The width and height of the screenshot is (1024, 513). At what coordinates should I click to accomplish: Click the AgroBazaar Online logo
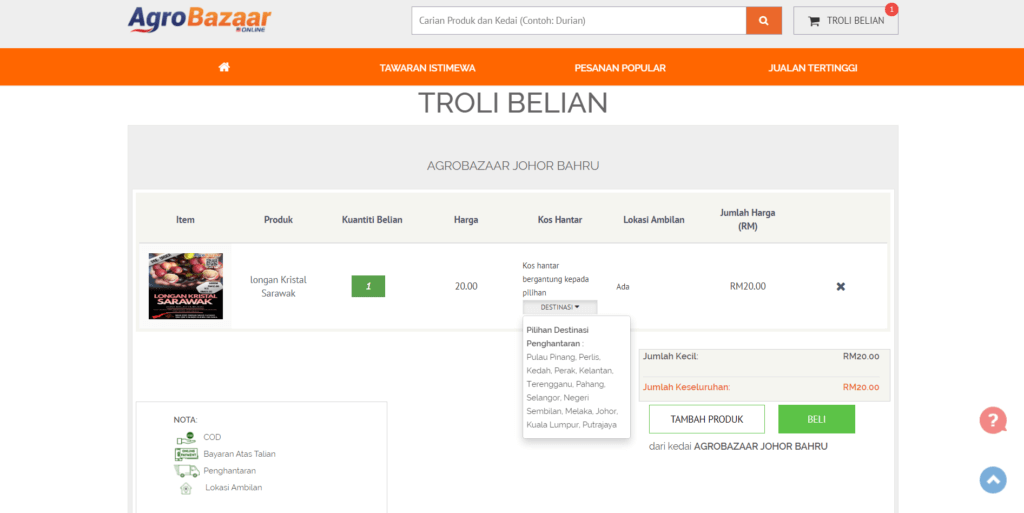pyautogui.click(x=199, y=20)
